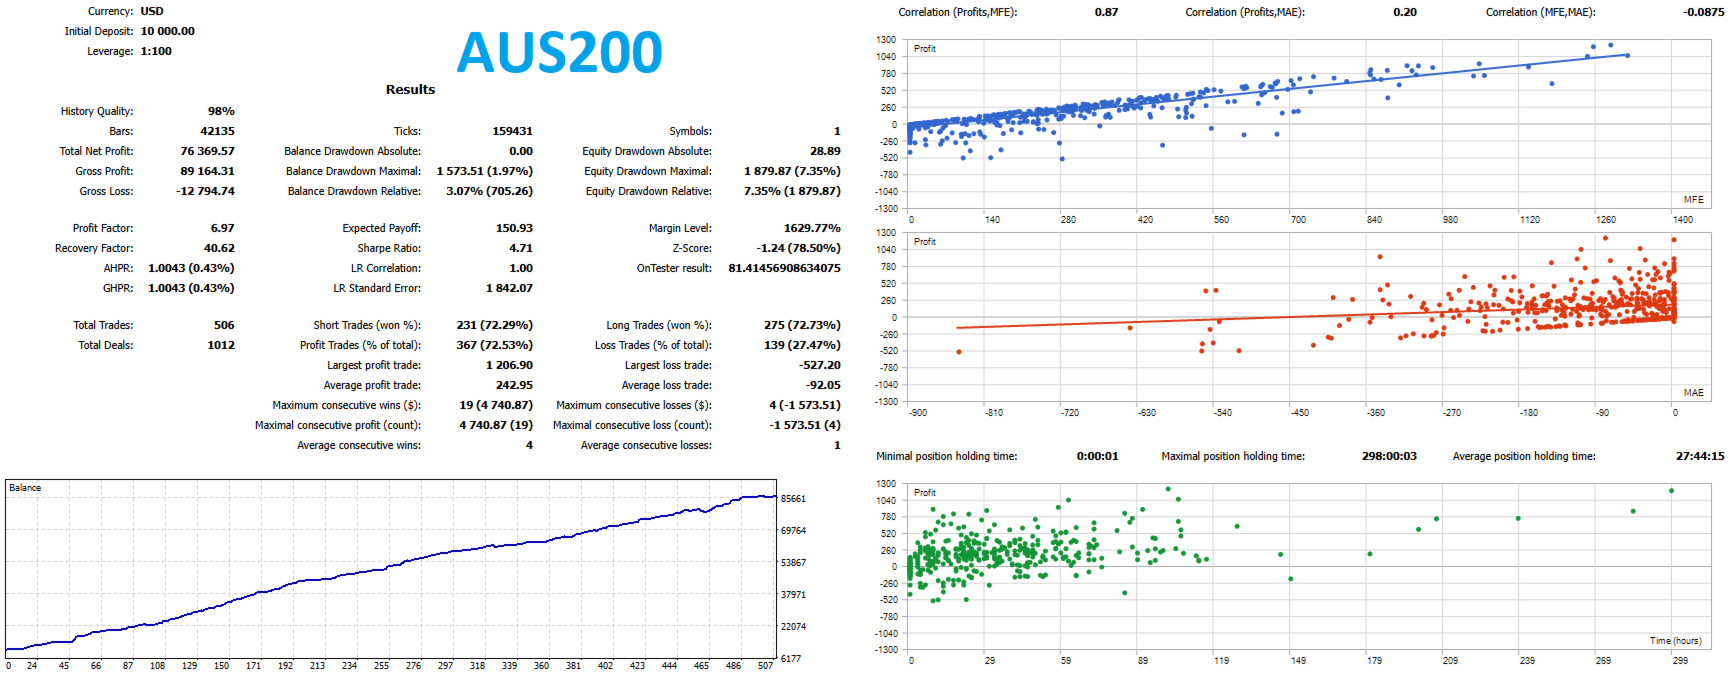Click the Balance chart title label
Viewport: 1736px width, 687px height.
click(x=25, y=489)
